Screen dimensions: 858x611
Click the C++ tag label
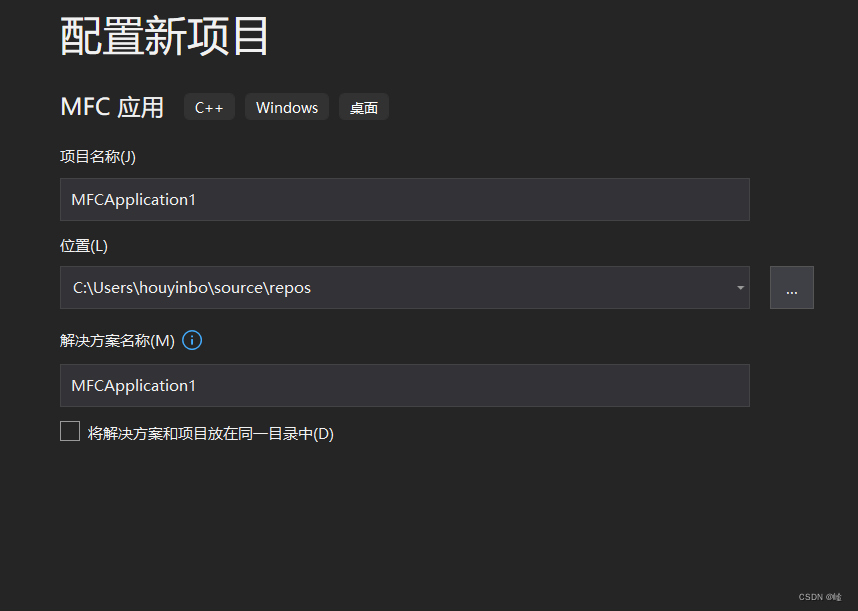point(208,107)
